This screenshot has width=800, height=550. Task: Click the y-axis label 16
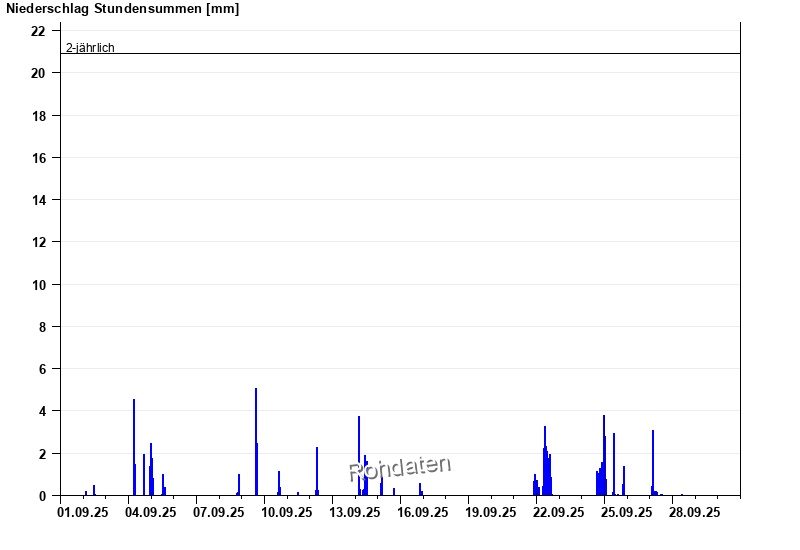tap(38, 158)
